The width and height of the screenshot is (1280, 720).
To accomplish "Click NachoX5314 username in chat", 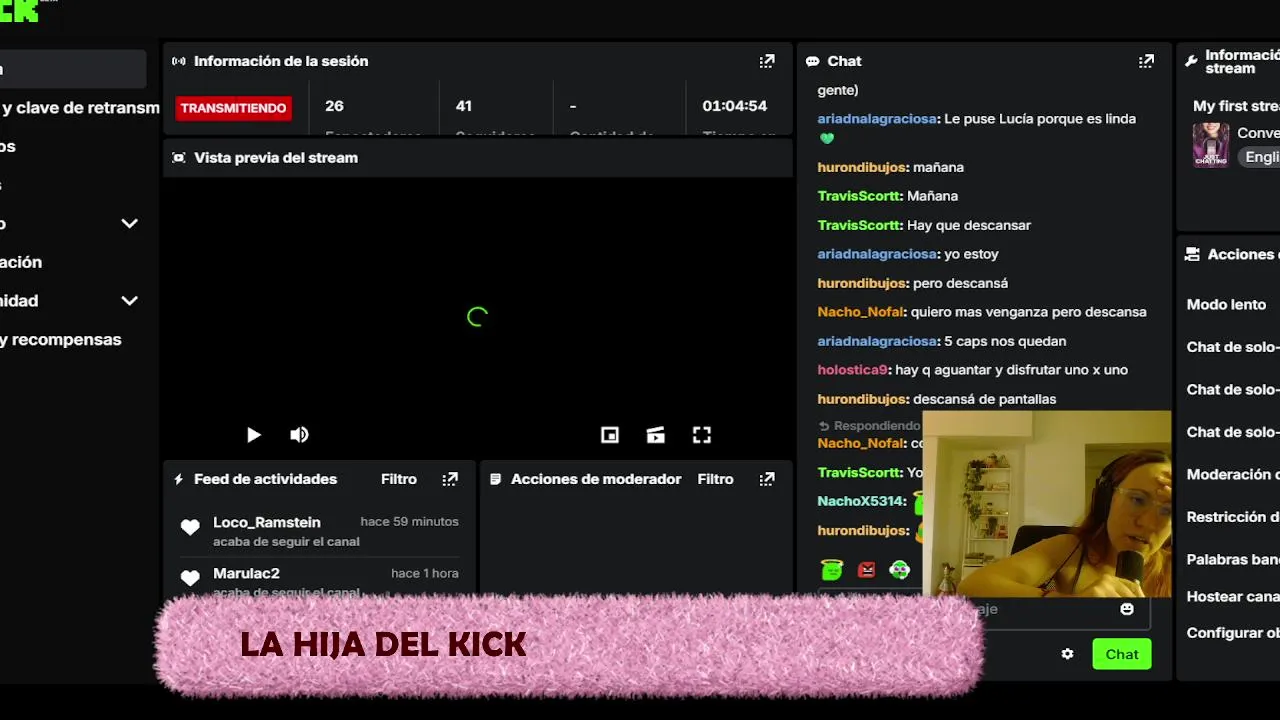I will (x=862, y=501).
